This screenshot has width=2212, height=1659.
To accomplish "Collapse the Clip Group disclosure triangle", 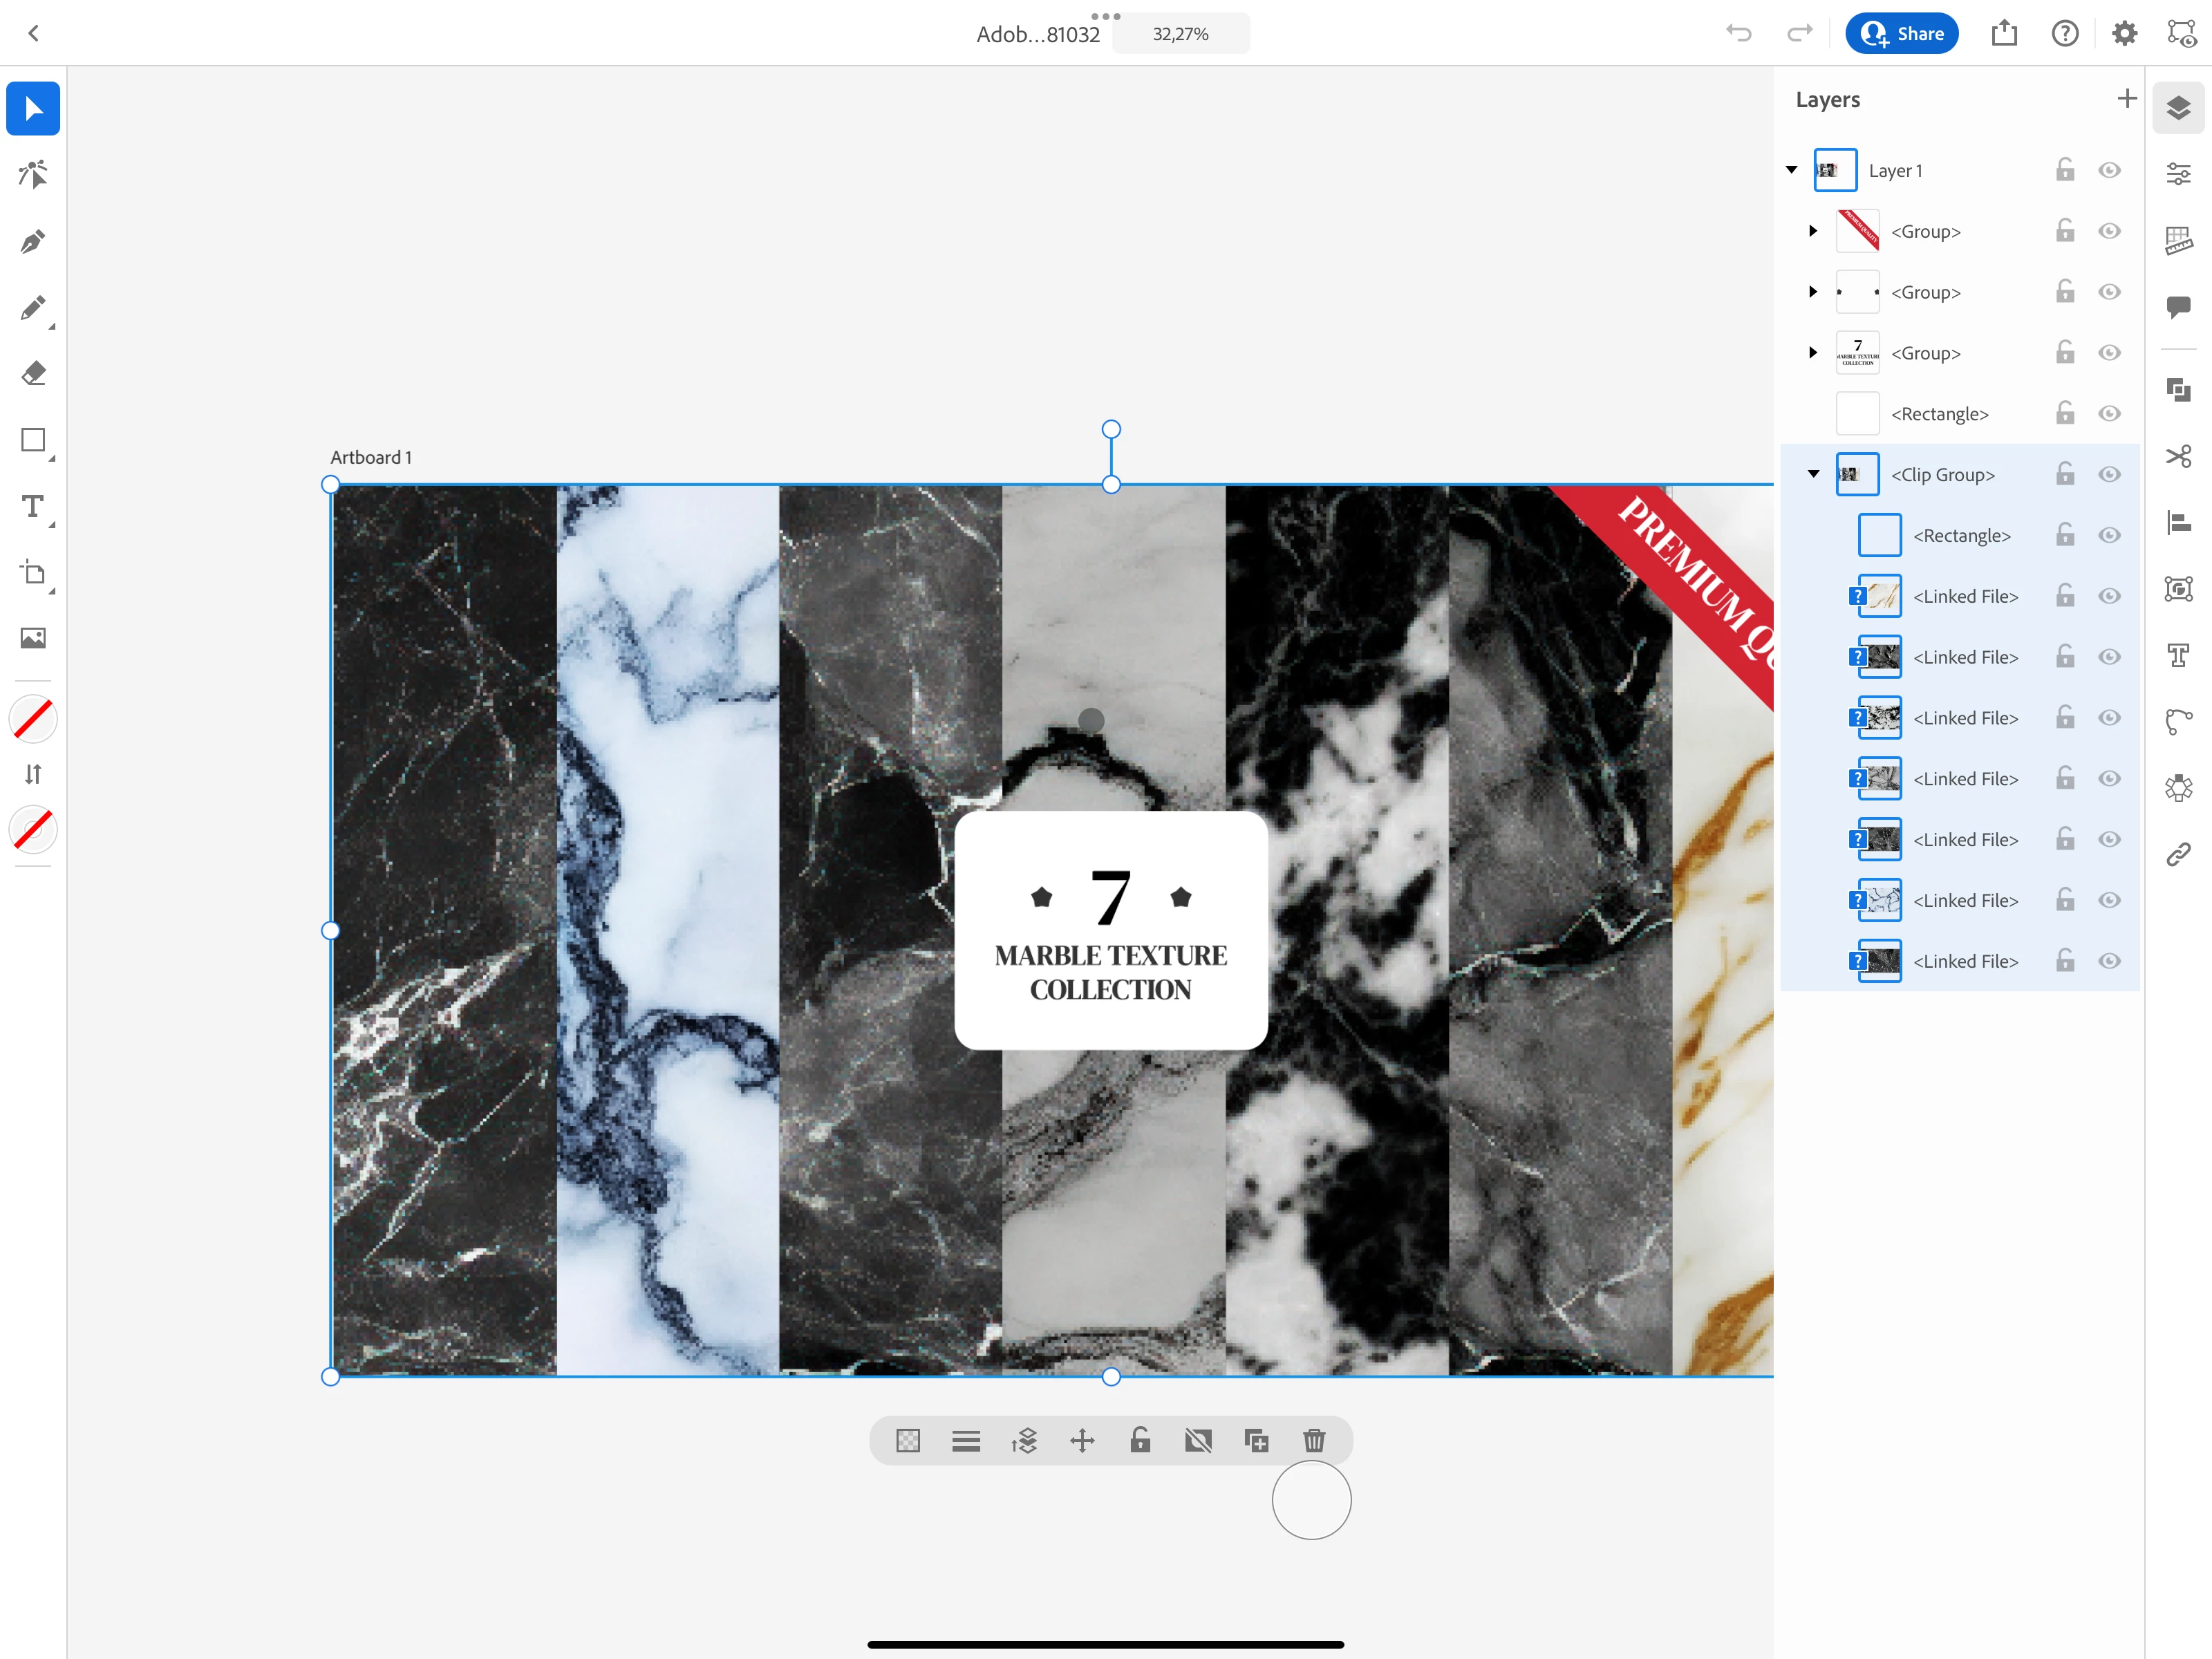I will click(1813, 474).
